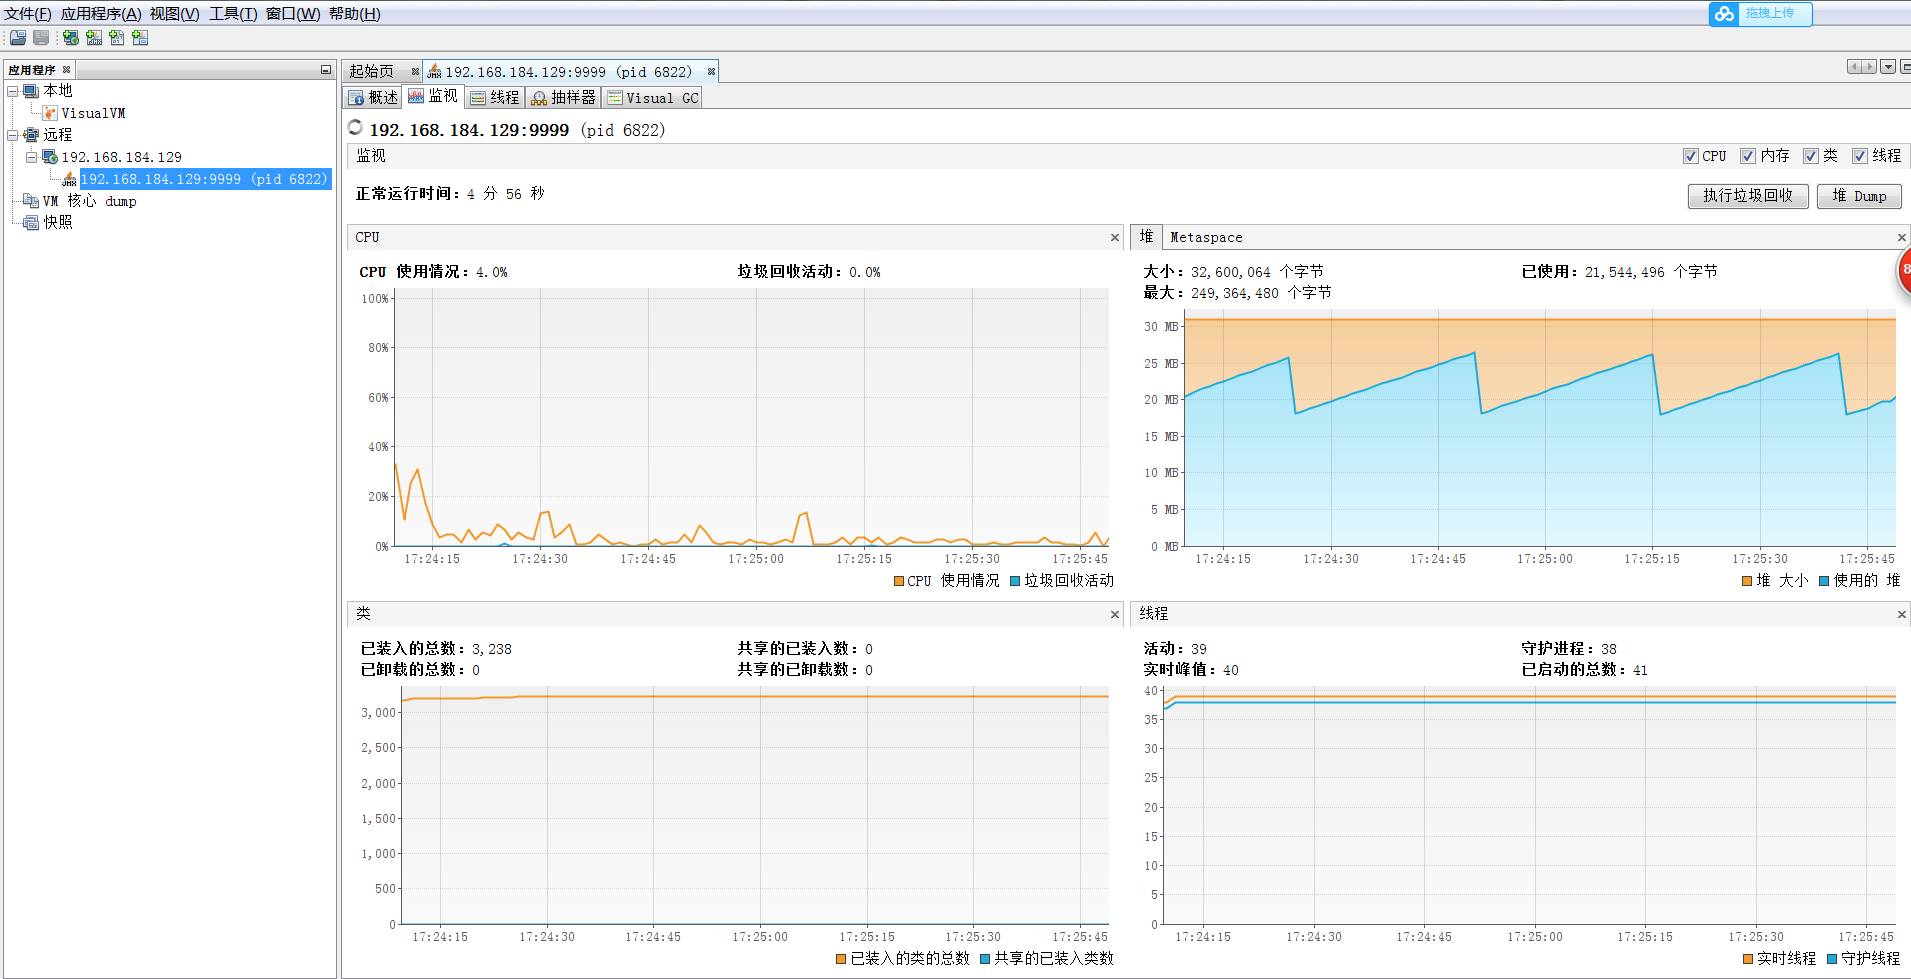Viewport: 1911px width, 979px height.
Task: Uncheck the CPU checkbox
Action: click(1692, 156)
